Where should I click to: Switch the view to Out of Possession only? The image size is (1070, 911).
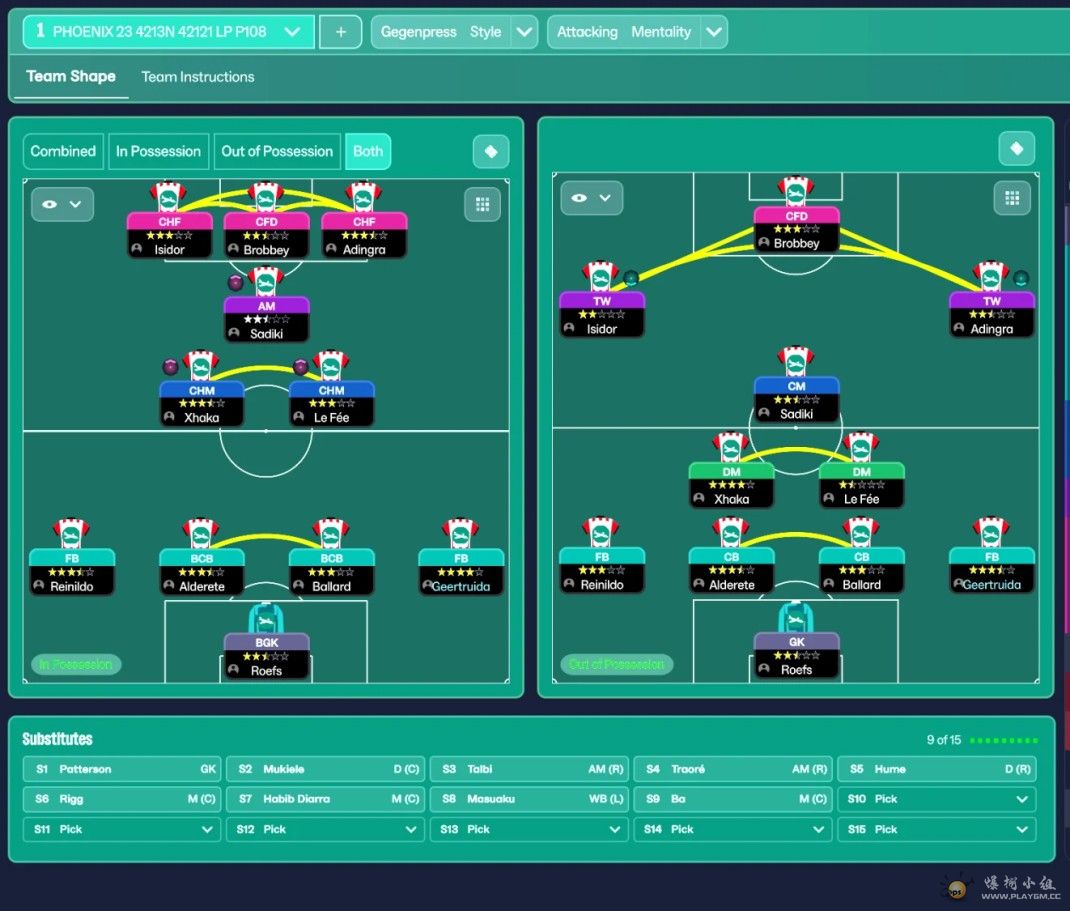tap(277, 152)
